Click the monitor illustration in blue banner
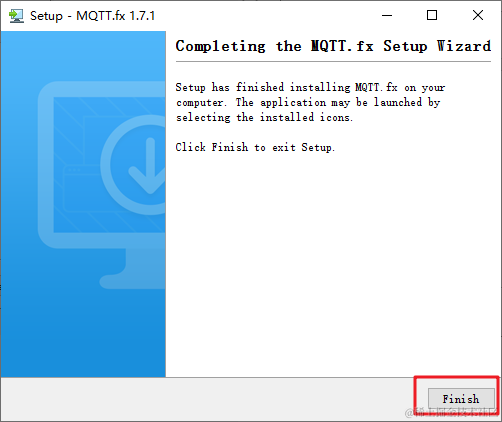 (102, 185)
